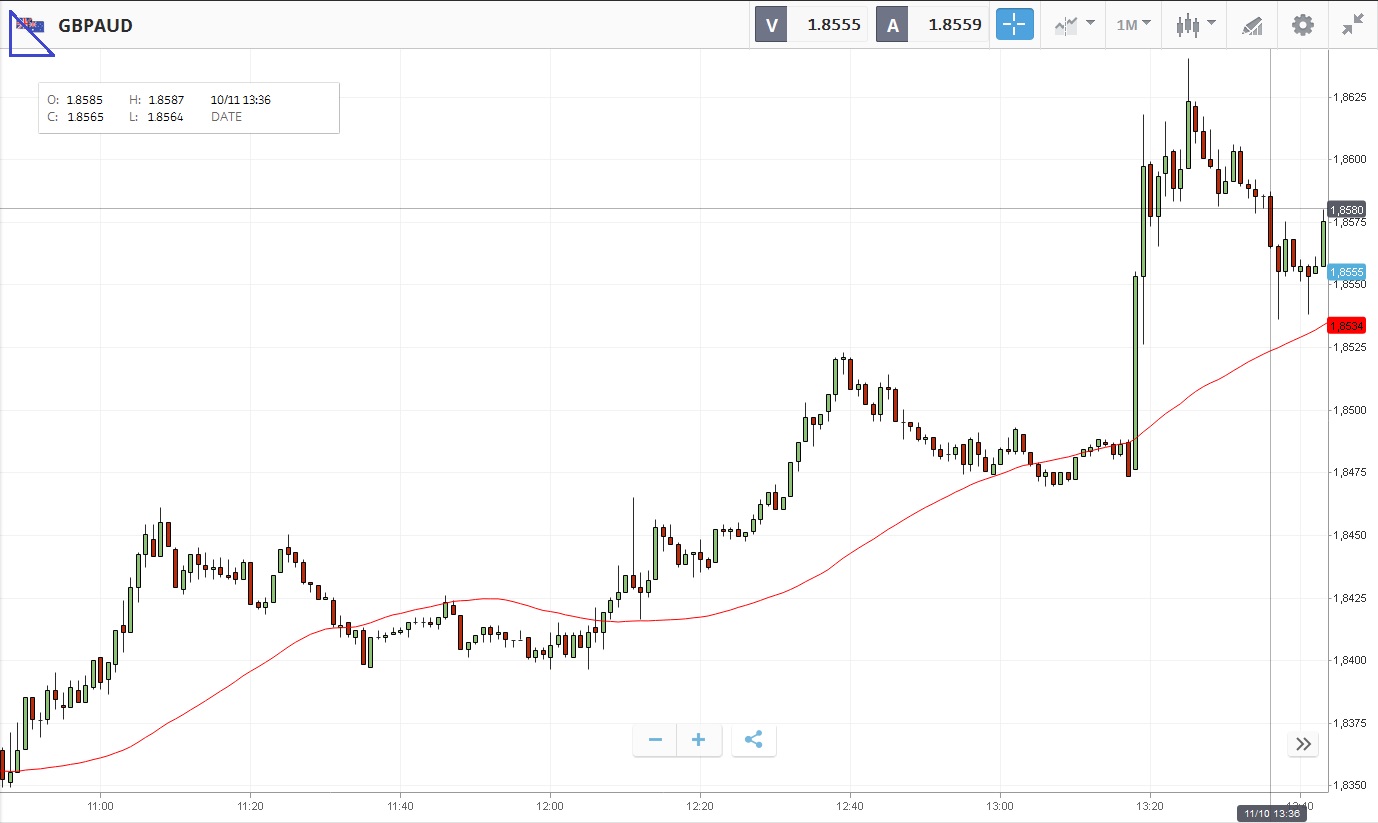The width and height of the screenshot is (1378, 823).
Task: Open chart settings gear
Action: tap(1302, 25)
